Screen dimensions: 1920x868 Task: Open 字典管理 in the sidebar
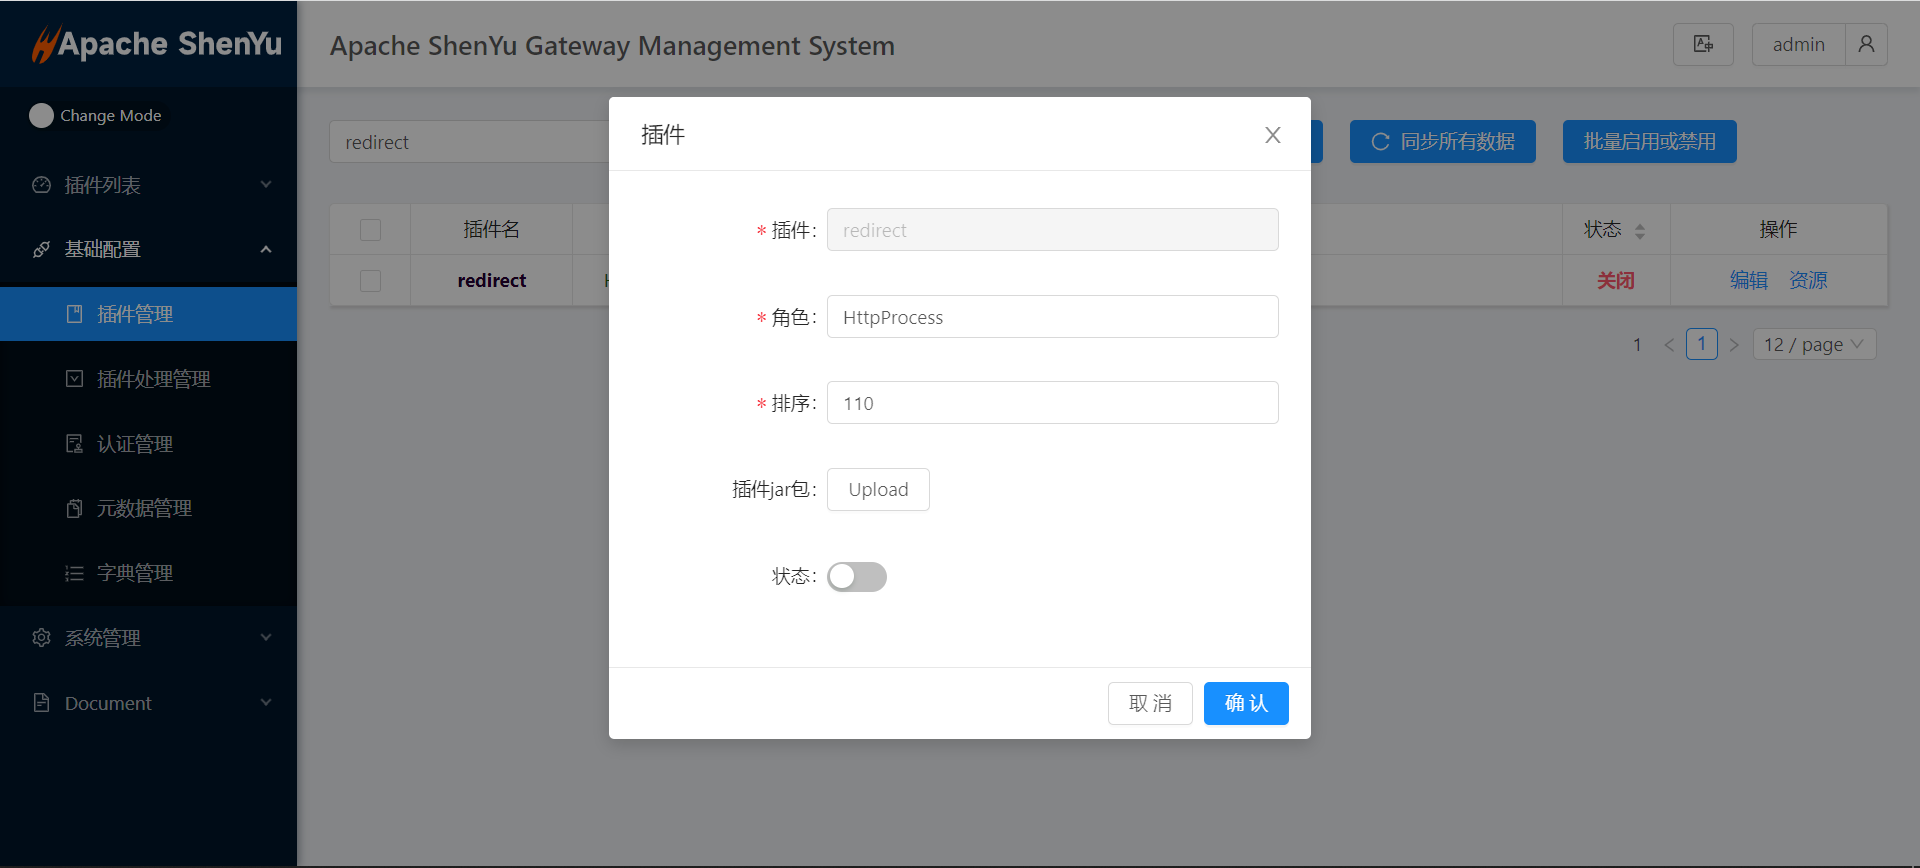pos(135,573)
